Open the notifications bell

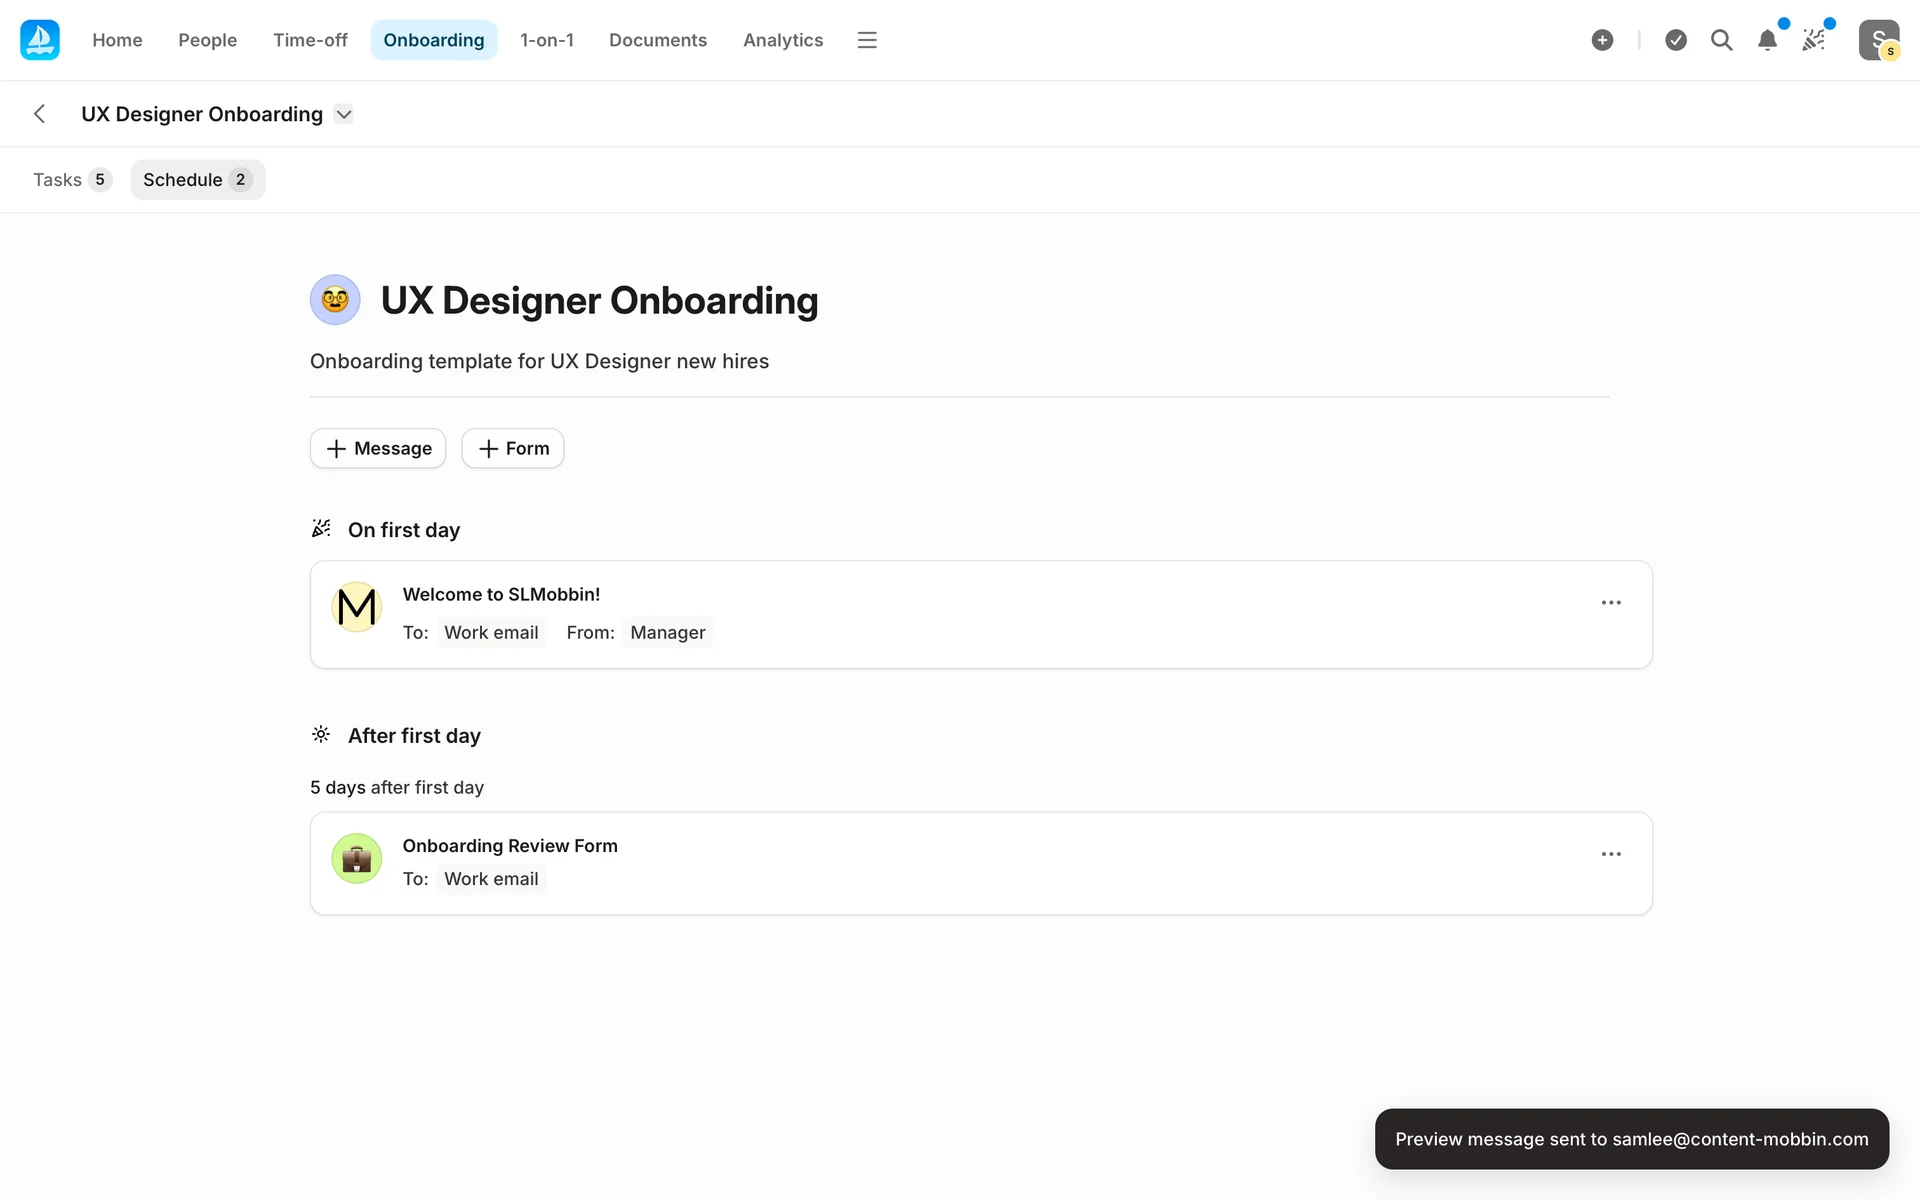point(1767,40)
